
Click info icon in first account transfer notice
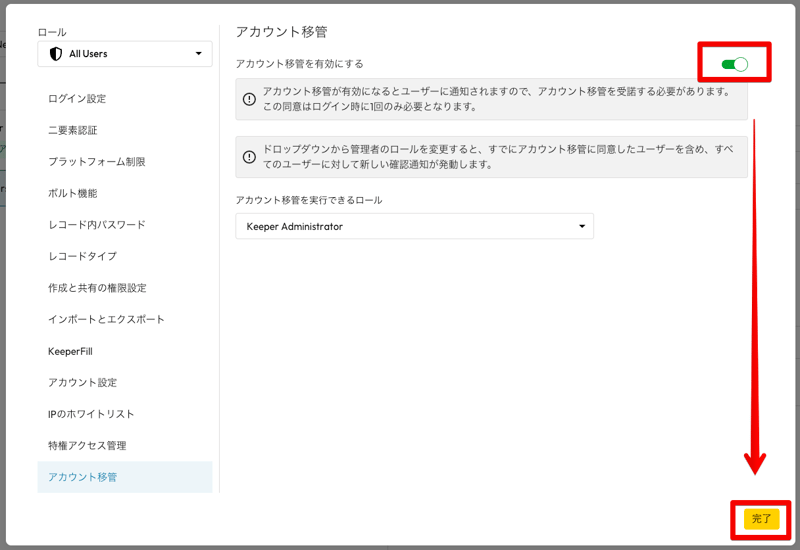pyautogui.click(x=249, y=99)
